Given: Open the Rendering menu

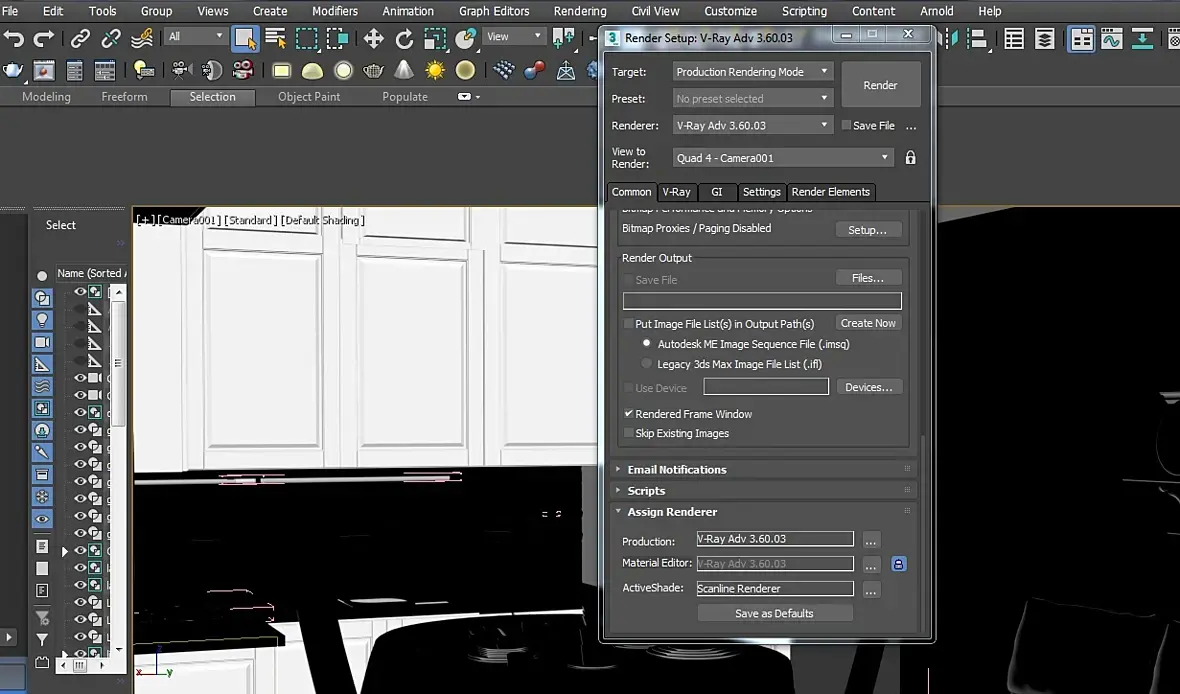Looking at the screenshot, I should 580,11.
